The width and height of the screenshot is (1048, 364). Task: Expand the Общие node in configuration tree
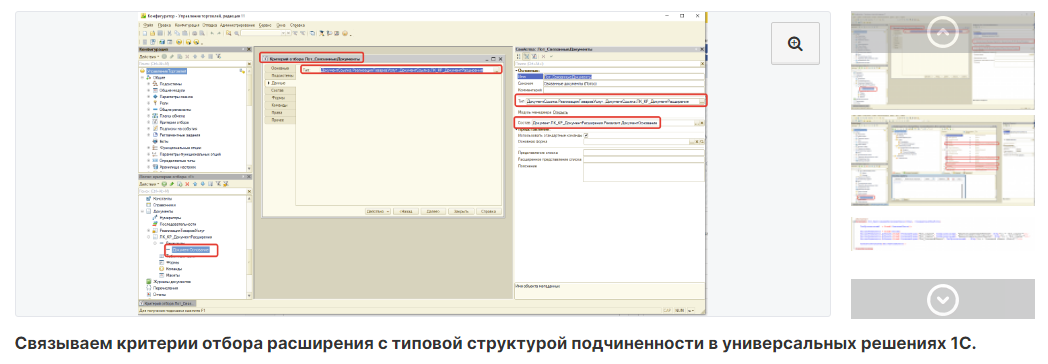coord(142,77)
